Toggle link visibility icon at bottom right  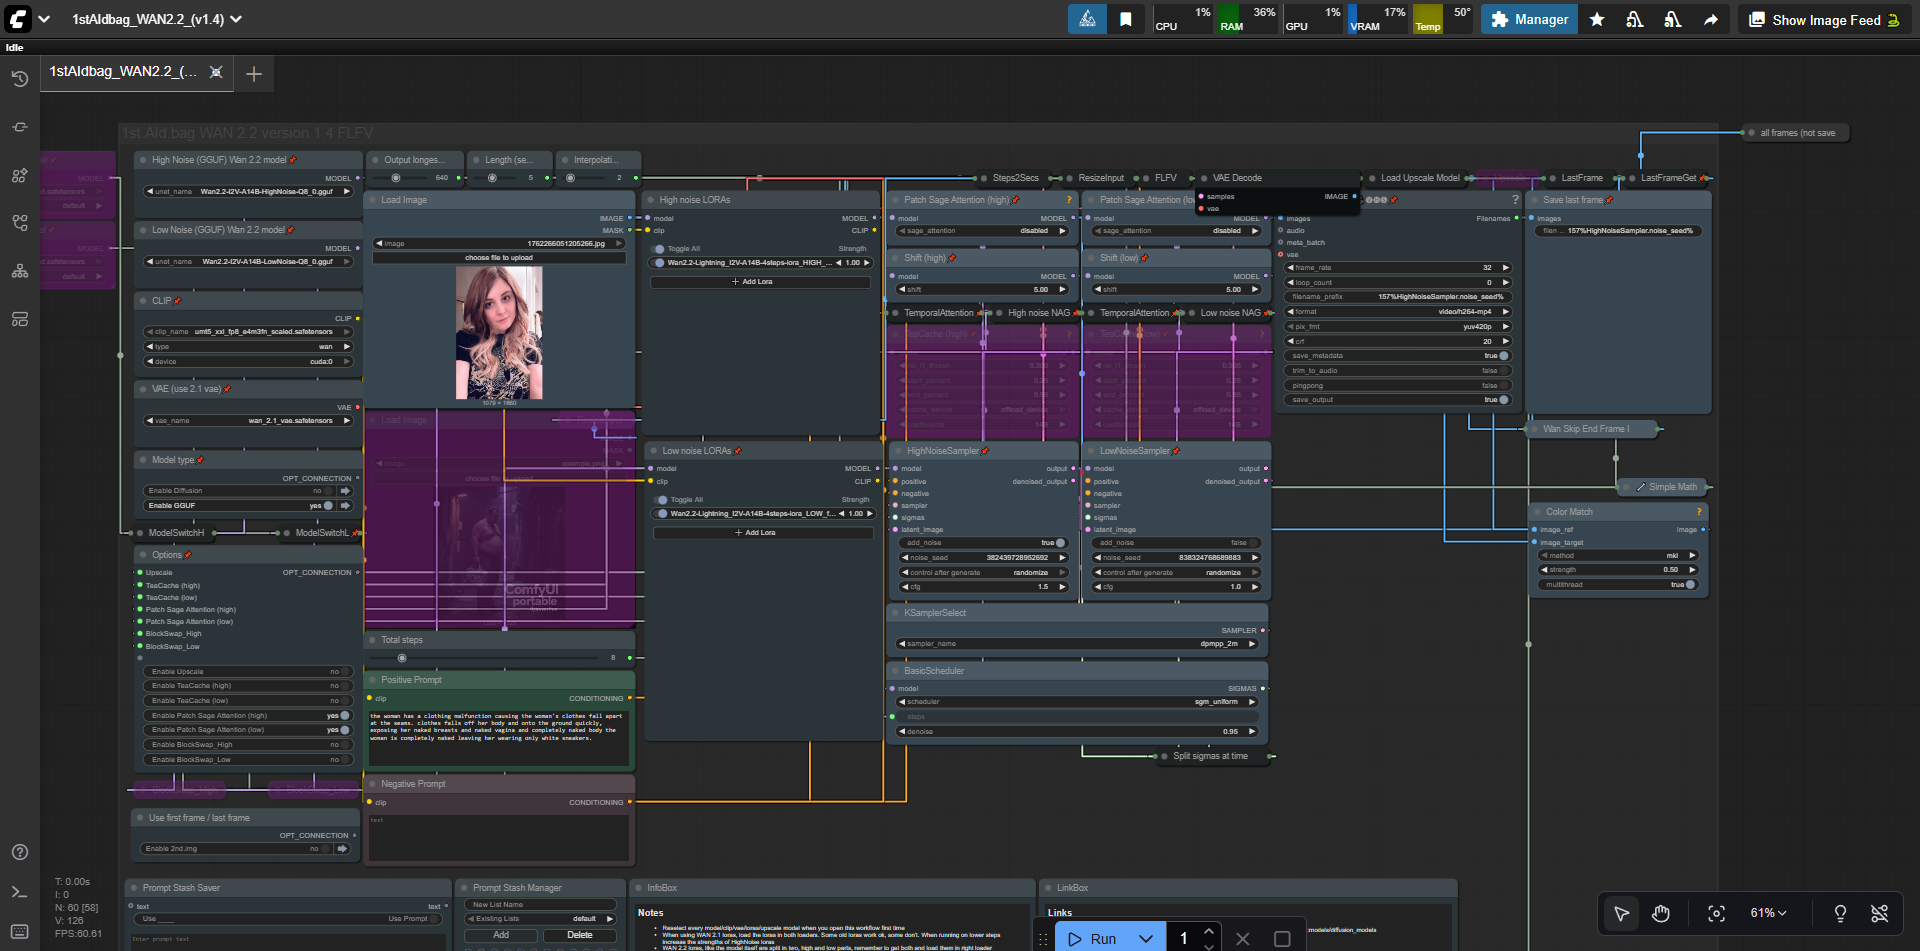1879,913
